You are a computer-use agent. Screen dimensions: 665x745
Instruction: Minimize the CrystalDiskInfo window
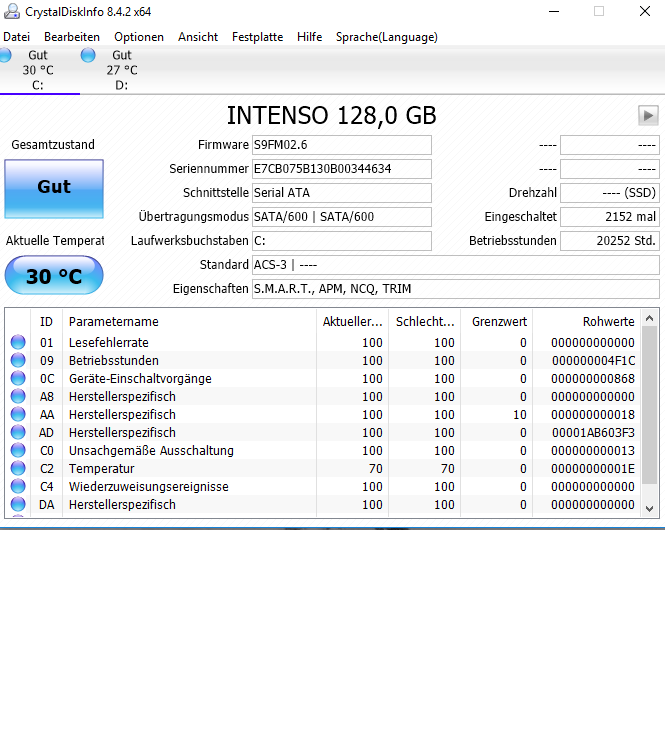pyautogui.click(x=554, y=11)
